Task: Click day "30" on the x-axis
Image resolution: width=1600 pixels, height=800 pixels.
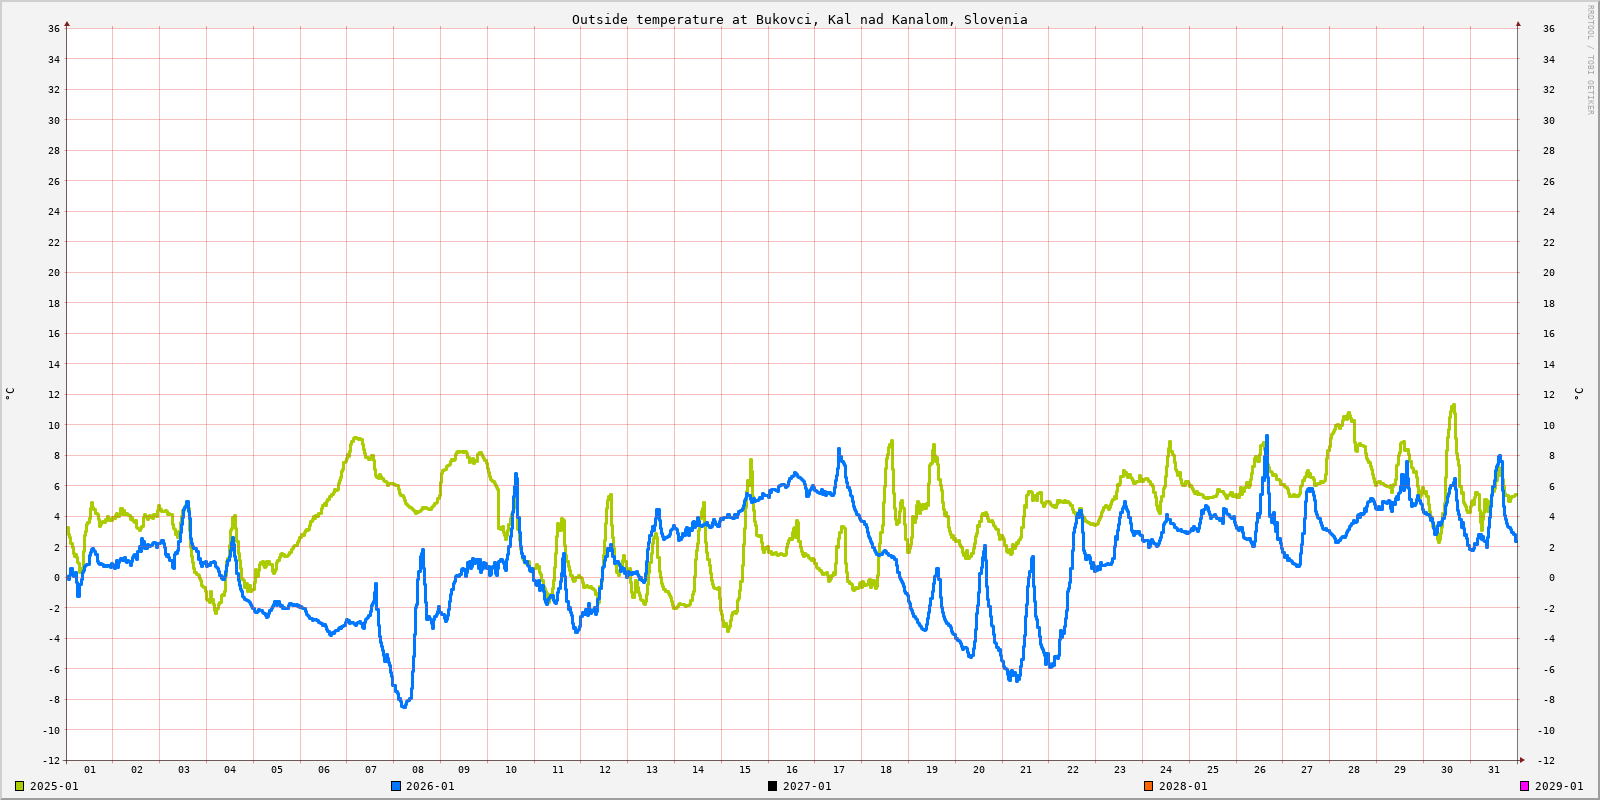Action: [1447, 770]
